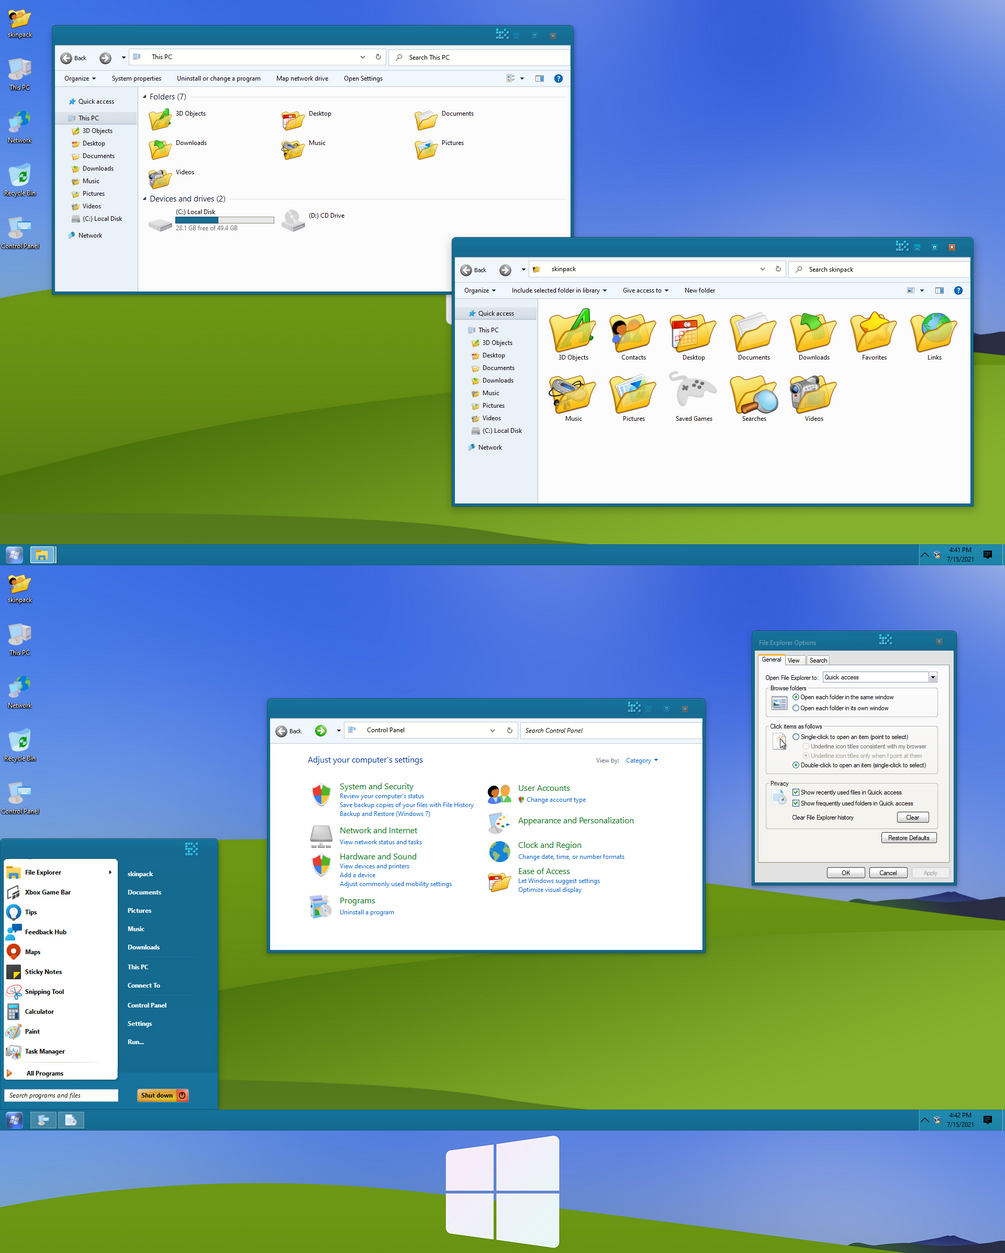Screen dimensions: 1005x1253
Task: Switch to Search tab in File Explorer Options
Action: tap(818, 660)
